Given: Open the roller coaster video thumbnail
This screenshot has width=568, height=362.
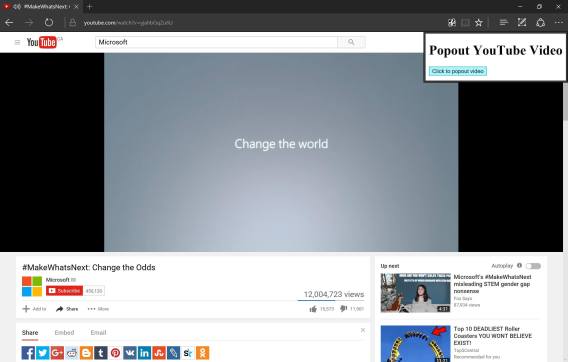Looking at the screenshot, I should pyautogui.click(x=415, y=344).
